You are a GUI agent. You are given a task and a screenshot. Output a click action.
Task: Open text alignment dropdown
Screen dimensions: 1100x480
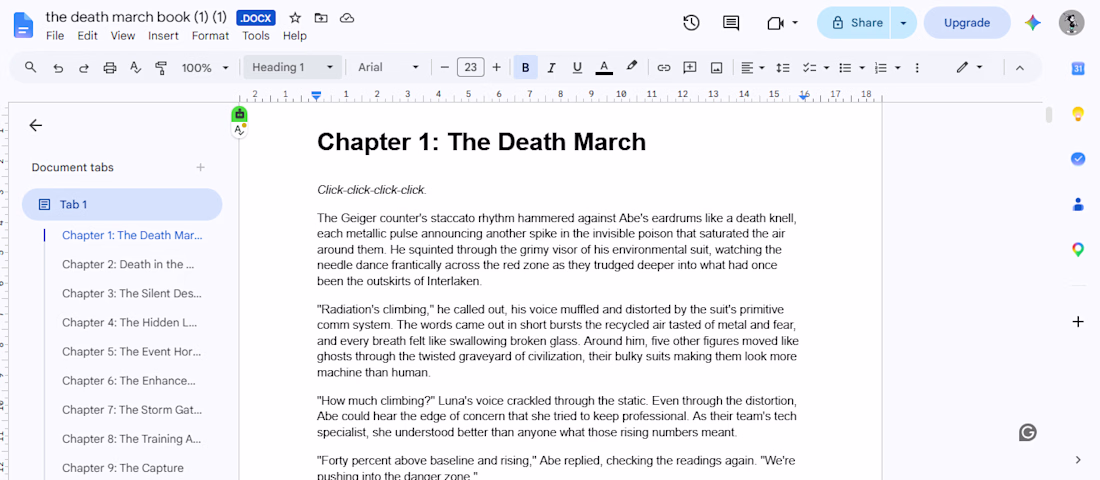pos(752,68)
